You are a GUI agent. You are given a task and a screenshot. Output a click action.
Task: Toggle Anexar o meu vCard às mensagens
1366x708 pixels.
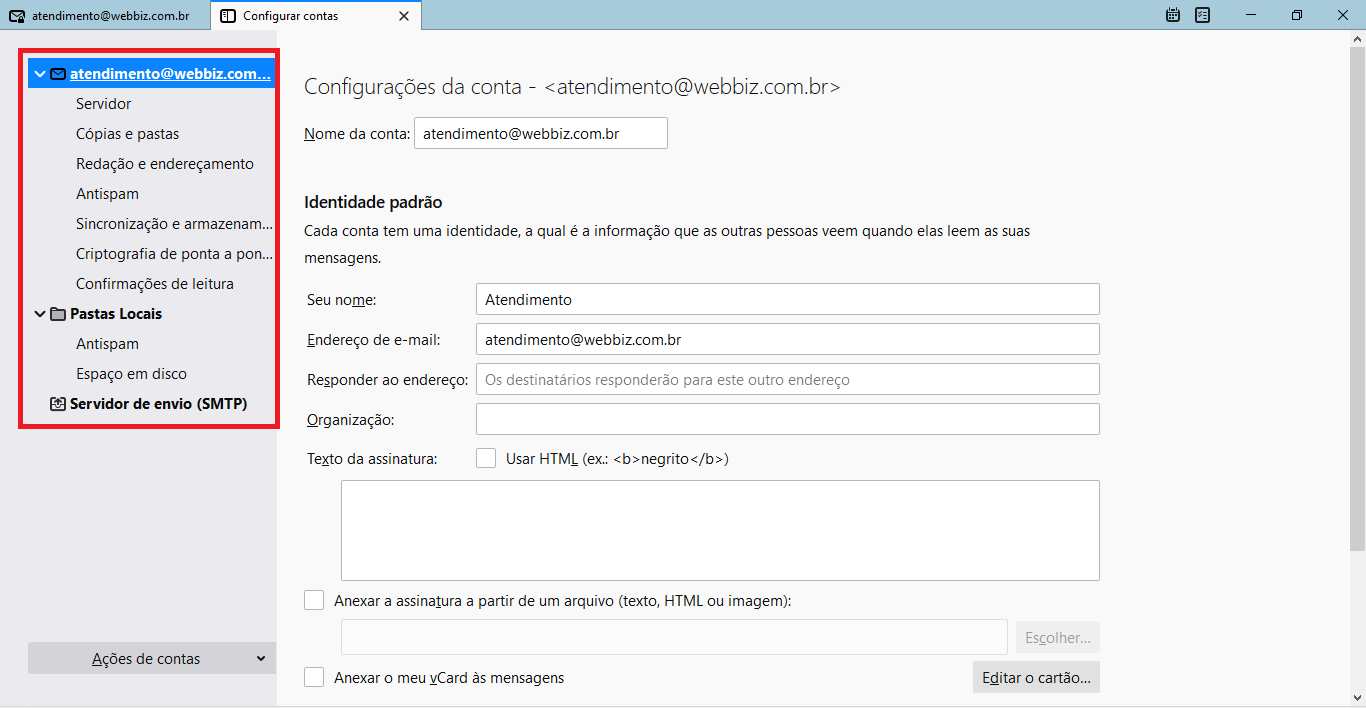[x=314, y=677]
